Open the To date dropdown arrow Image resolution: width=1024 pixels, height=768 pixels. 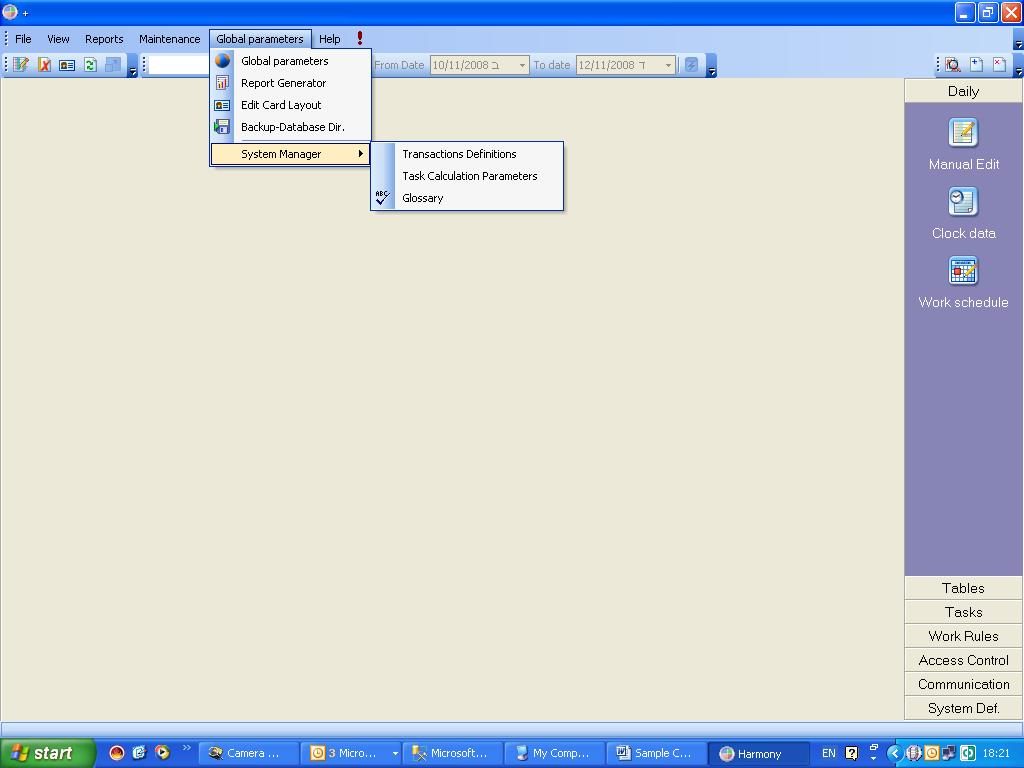point(668,65)
